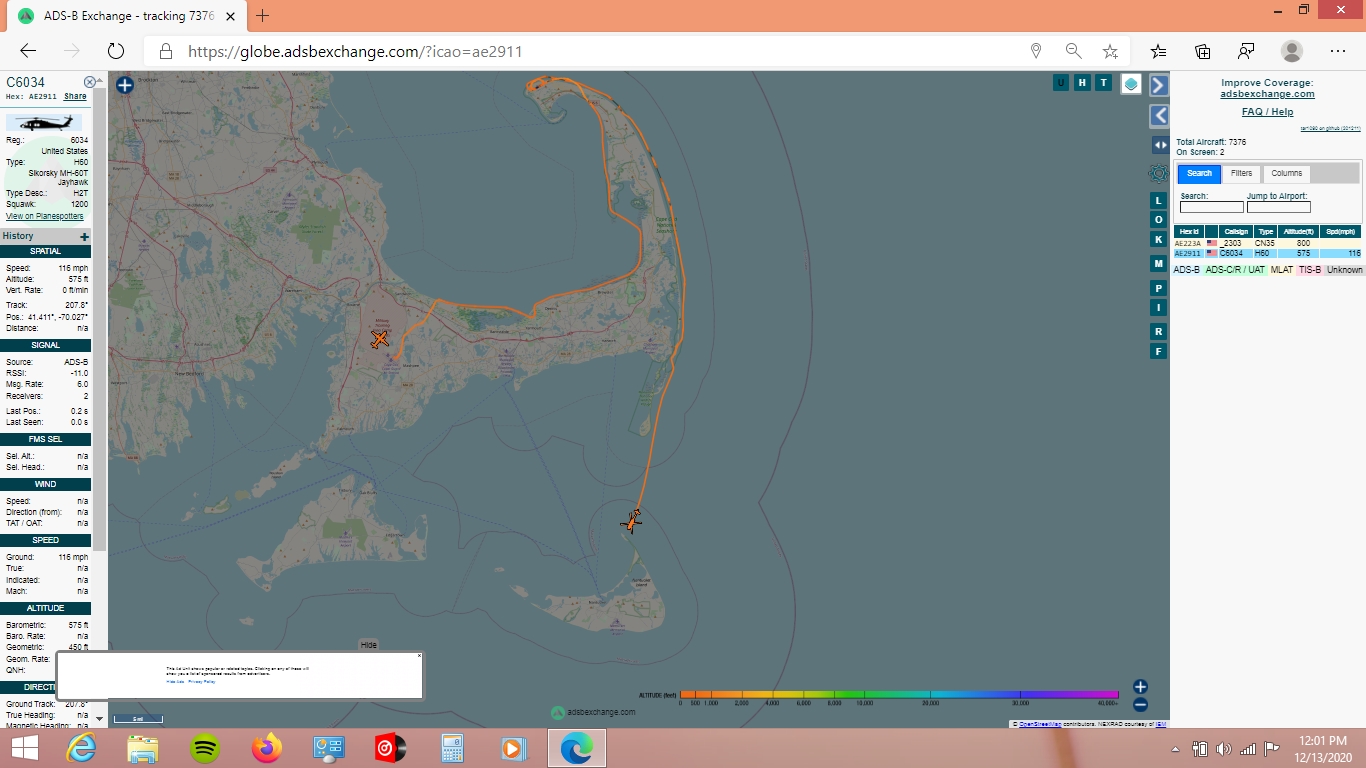
Task: Click the R map option button
Action: (x=1159, y=331)
